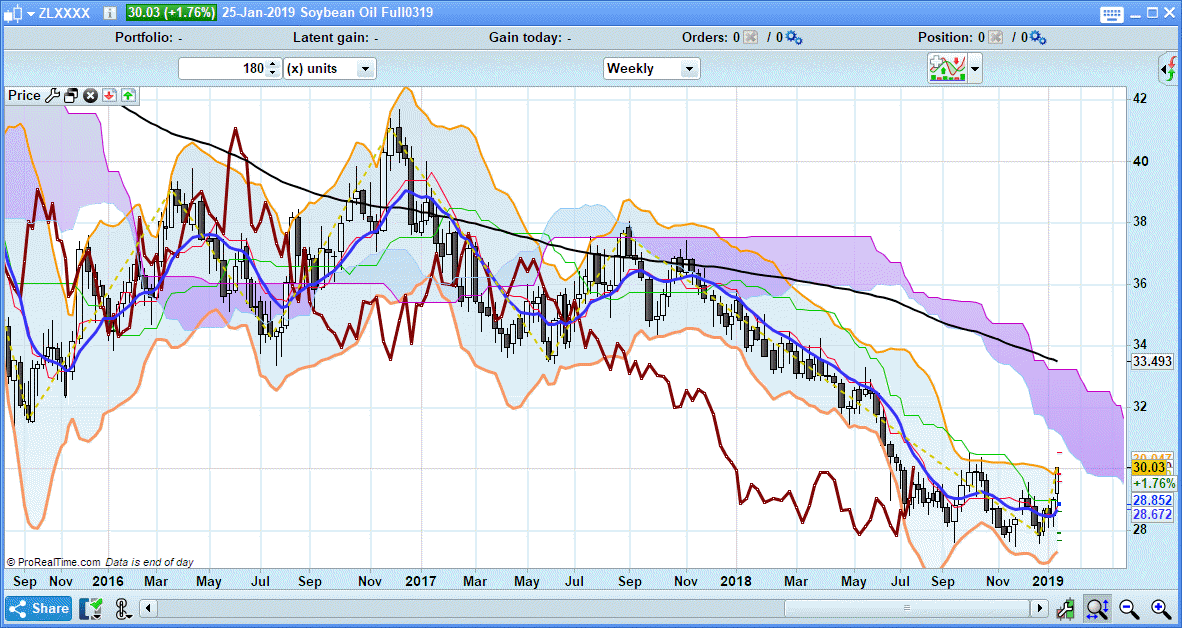
Task: Increase units with the up stepper arrow
Action: coord(274,64)
